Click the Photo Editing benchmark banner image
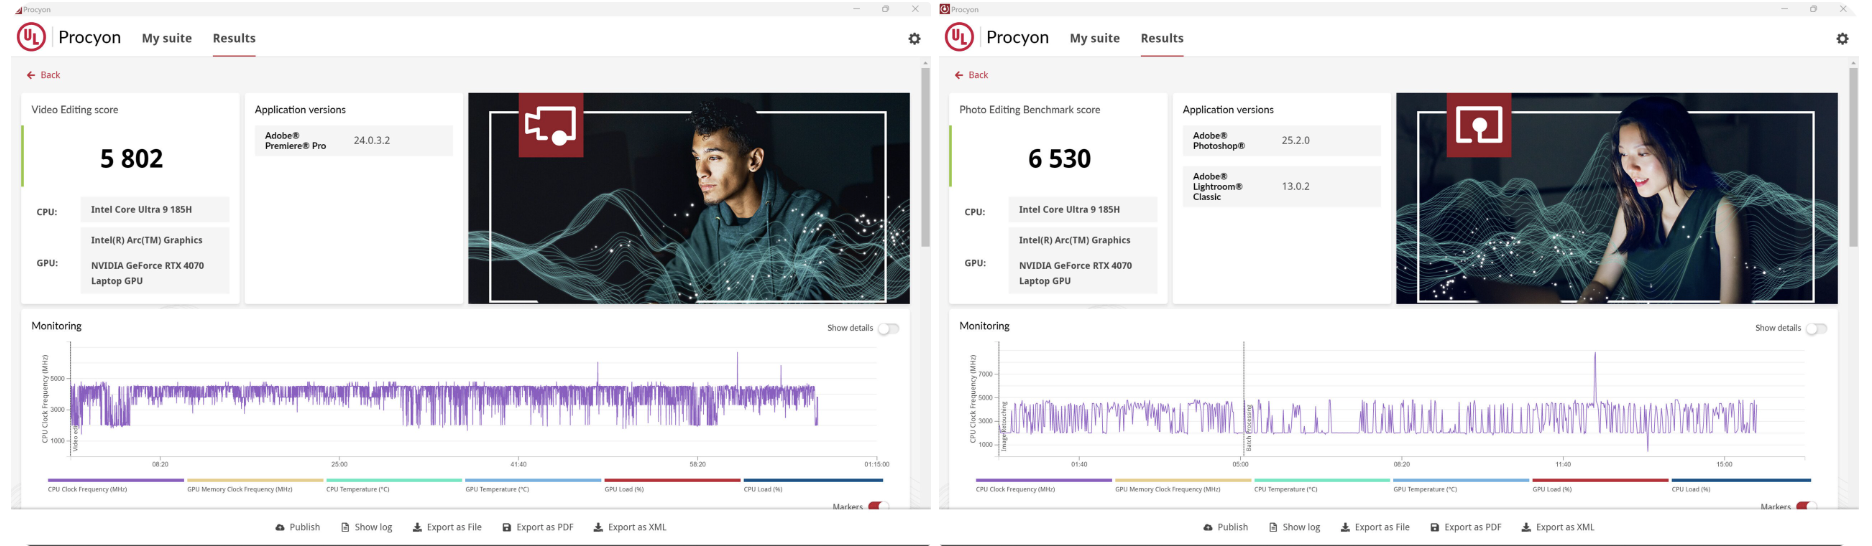The image size is (1872, 546). click(x=1616, y=198)
